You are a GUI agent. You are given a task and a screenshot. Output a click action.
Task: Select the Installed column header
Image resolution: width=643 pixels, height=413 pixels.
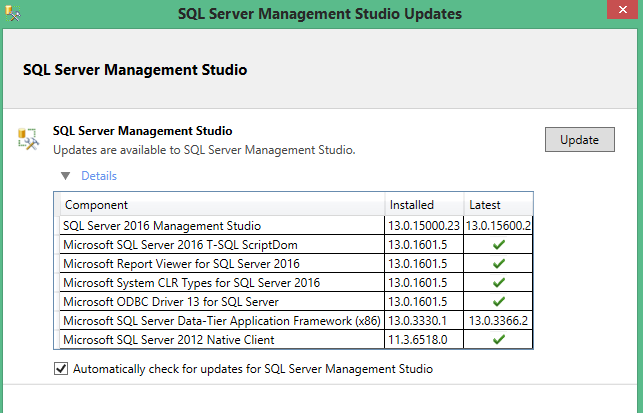[424, 205]
